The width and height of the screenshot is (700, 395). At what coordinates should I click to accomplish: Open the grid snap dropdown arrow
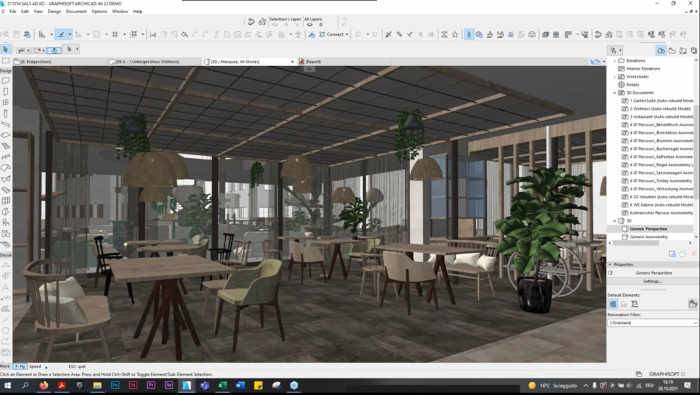[124, 34]
